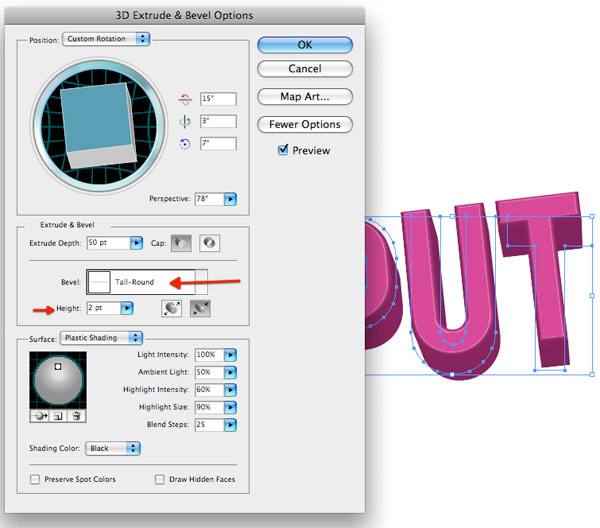This screenshot has width=600, height=528.
Task: Click the blue Z-axis rotation icon
Action: pos(185,144)
